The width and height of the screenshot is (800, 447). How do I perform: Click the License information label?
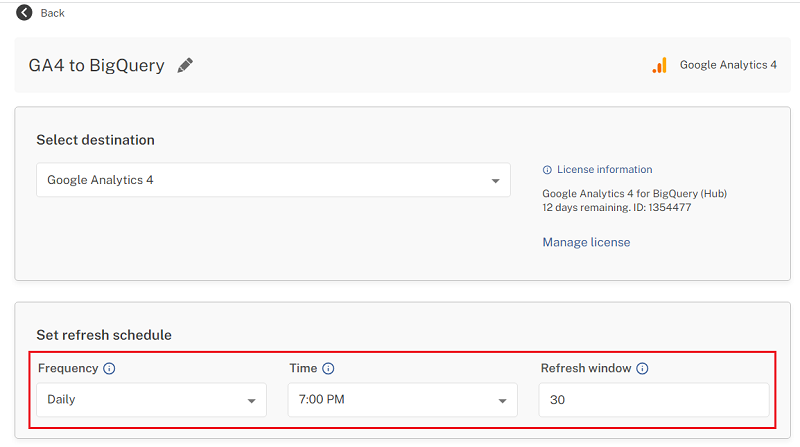pyautogui.click(x=605, y=169)
